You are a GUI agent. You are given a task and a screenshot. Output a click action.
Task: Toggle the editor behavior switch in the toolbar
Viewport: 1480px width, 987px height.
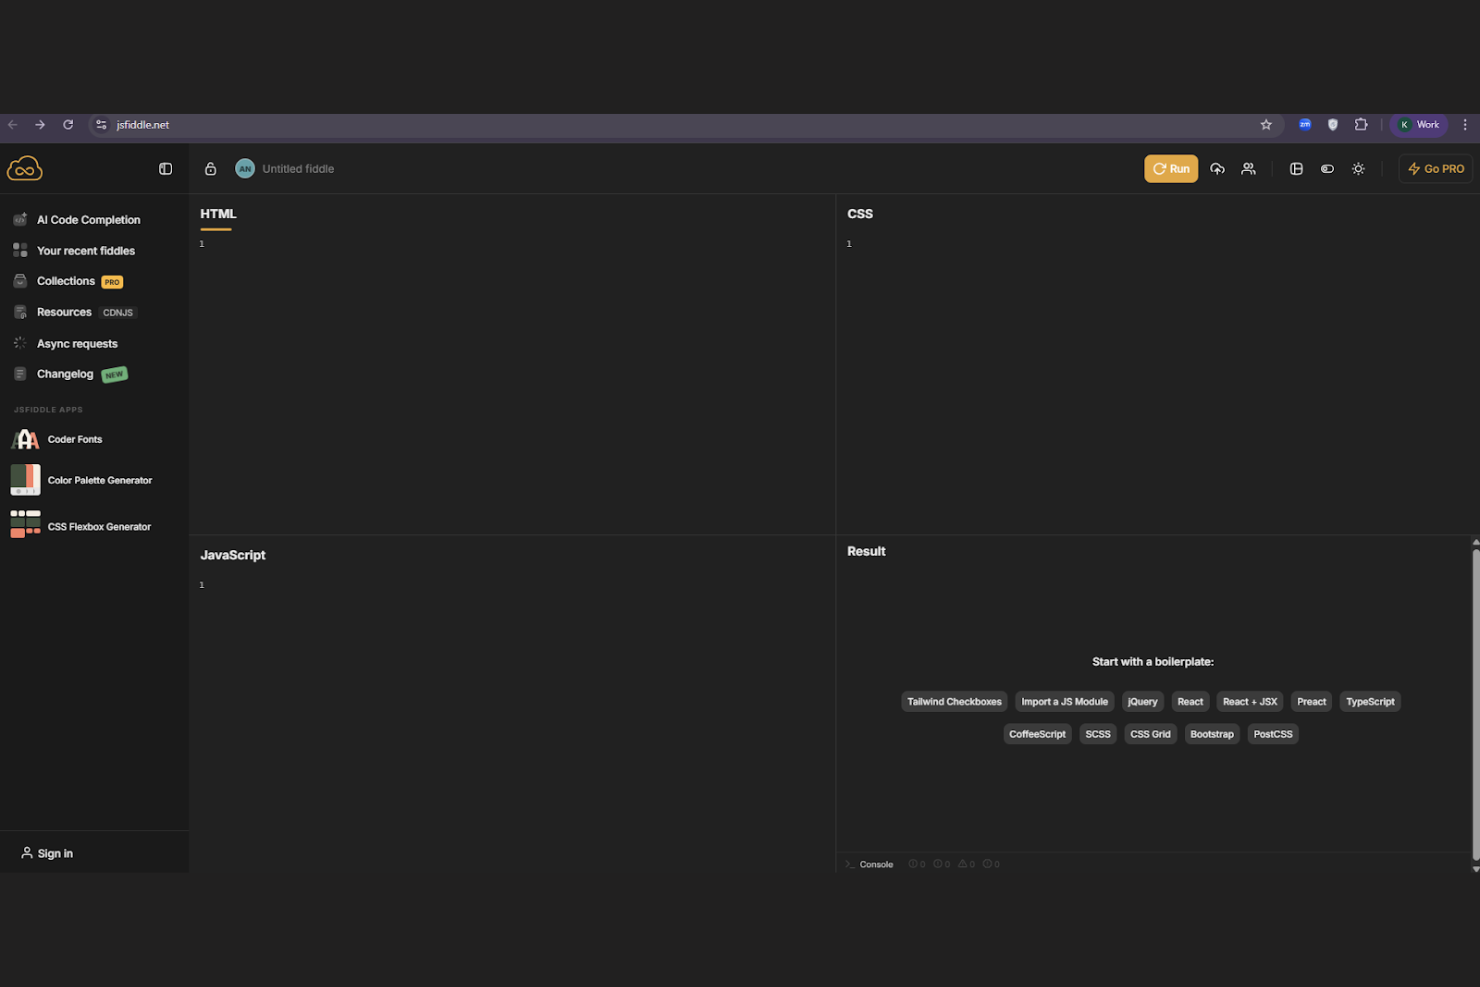click(x=1327, y=168)
